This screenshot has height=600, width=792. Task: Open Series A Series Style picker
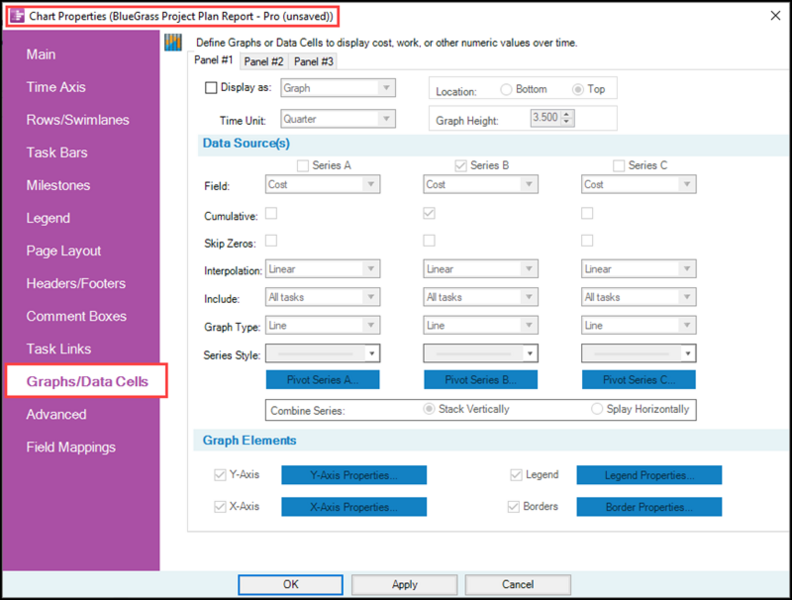pyautogui.click(x=323, y=354)
